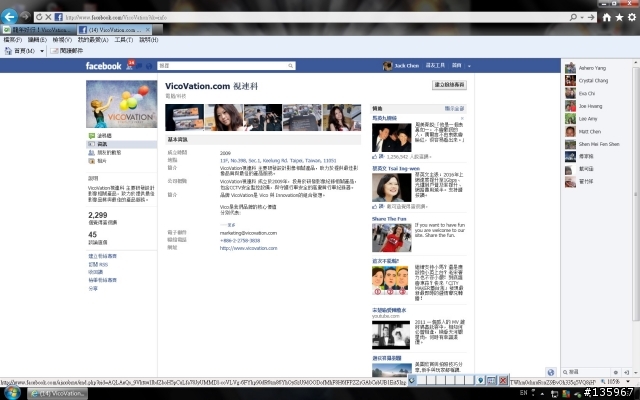The width and height of the screenshot is (640, 400).
Task: Click the chat sidebar search field
Action: click(x=587, y=372)
